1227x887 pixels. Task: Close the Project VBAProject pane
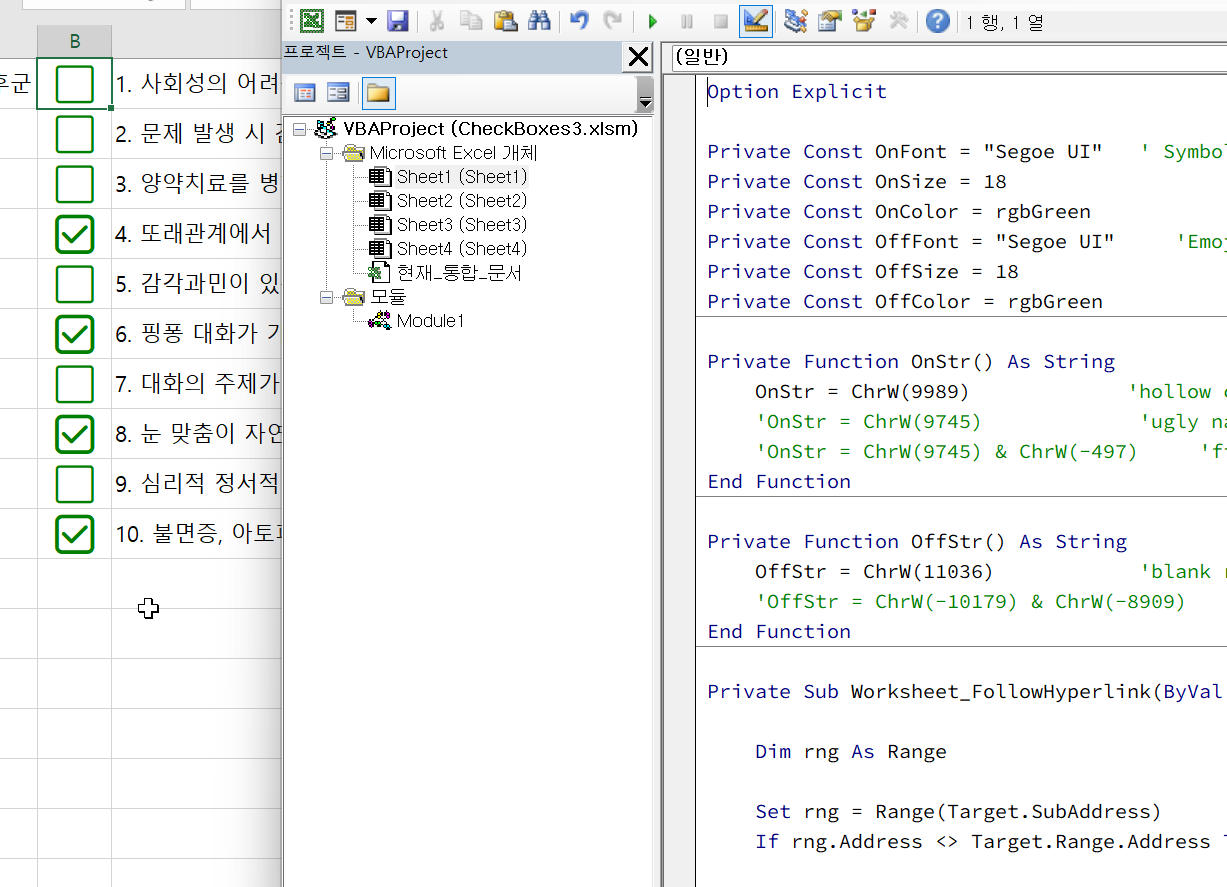click(638, 57)
